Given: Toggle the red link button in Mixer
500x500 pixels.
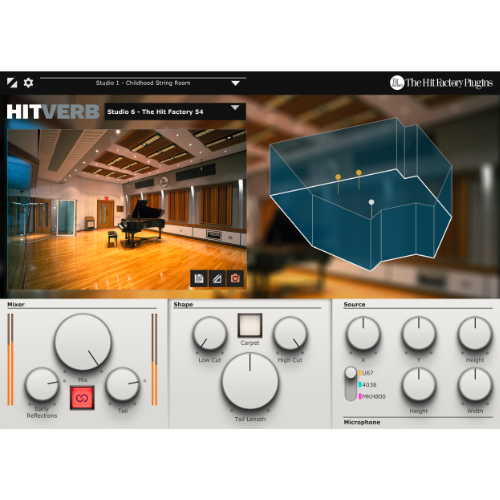Looking at the screenshot, I should (x=82, y=398).
